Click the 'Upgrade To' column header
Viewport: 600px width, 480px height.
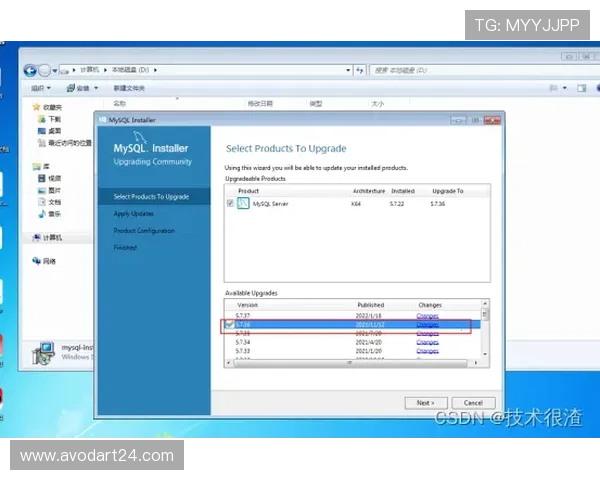448,191
